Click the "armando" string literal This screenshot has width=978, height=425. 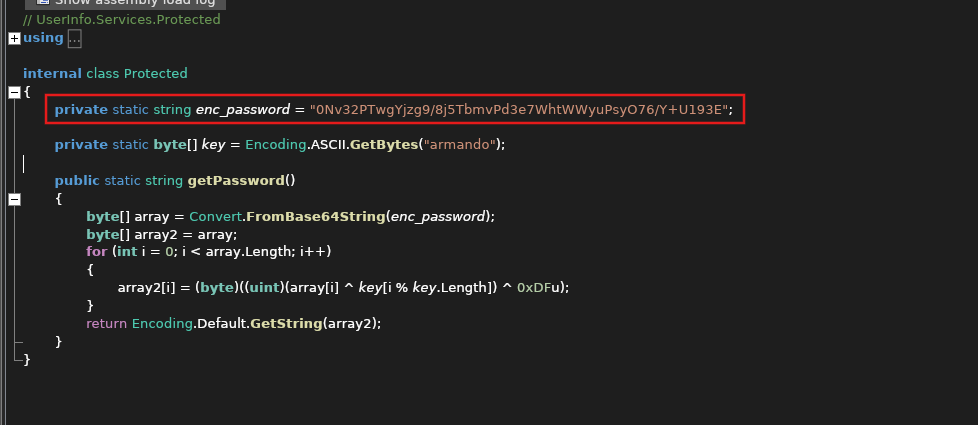click(460, 145)
